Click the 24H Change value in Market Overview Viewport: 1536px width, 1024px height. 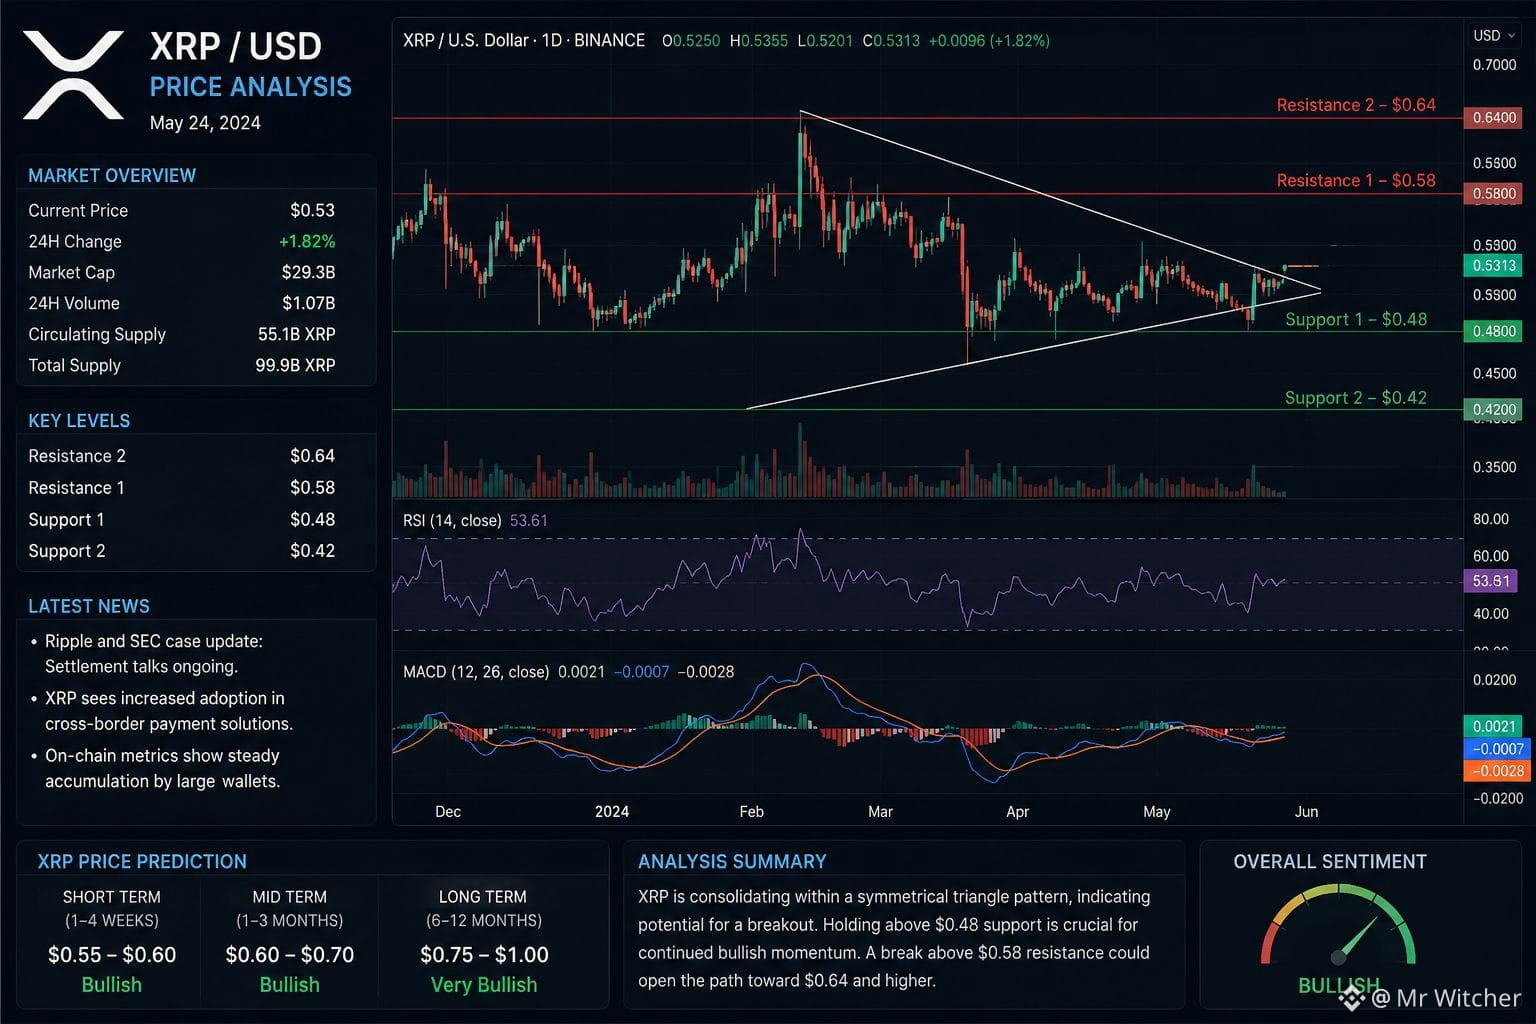click(307, 242)
